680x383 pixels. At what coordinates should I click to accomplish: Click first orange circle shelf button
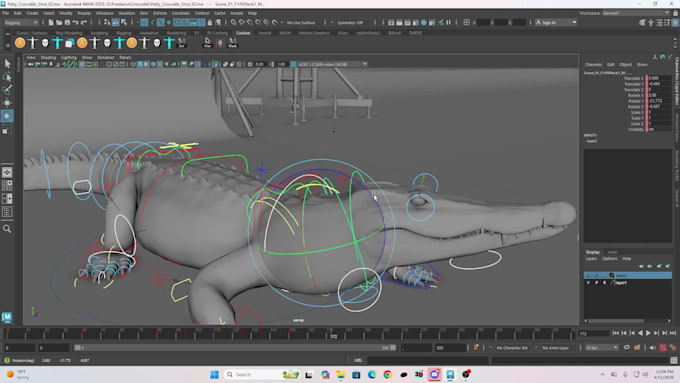(x=20, y=43)
